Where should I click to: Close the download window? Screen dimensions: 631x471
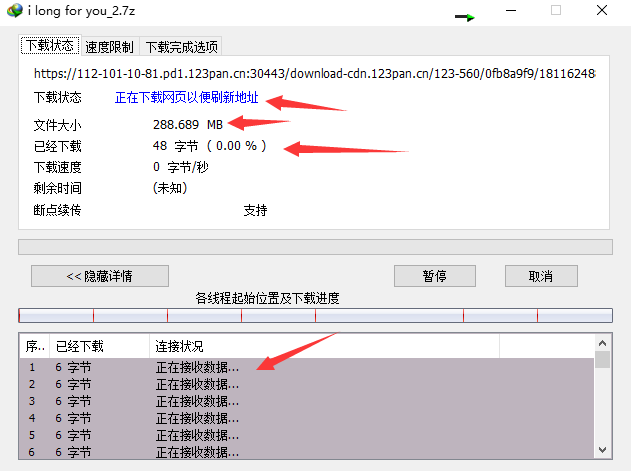pos(602,10)
